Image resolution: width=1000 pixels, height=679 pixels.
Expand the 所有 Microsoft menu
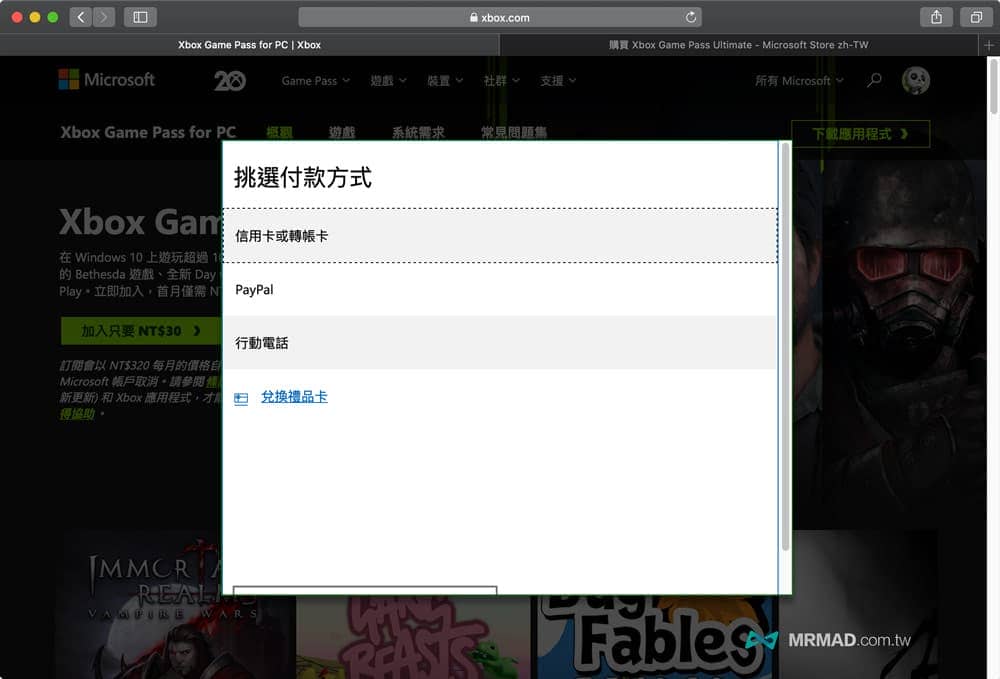799,81
